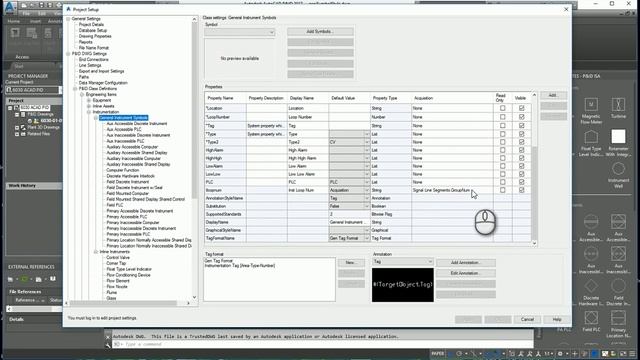Switch to the Start drawing tab
This screenshot has width=640, height=360.
19,66
